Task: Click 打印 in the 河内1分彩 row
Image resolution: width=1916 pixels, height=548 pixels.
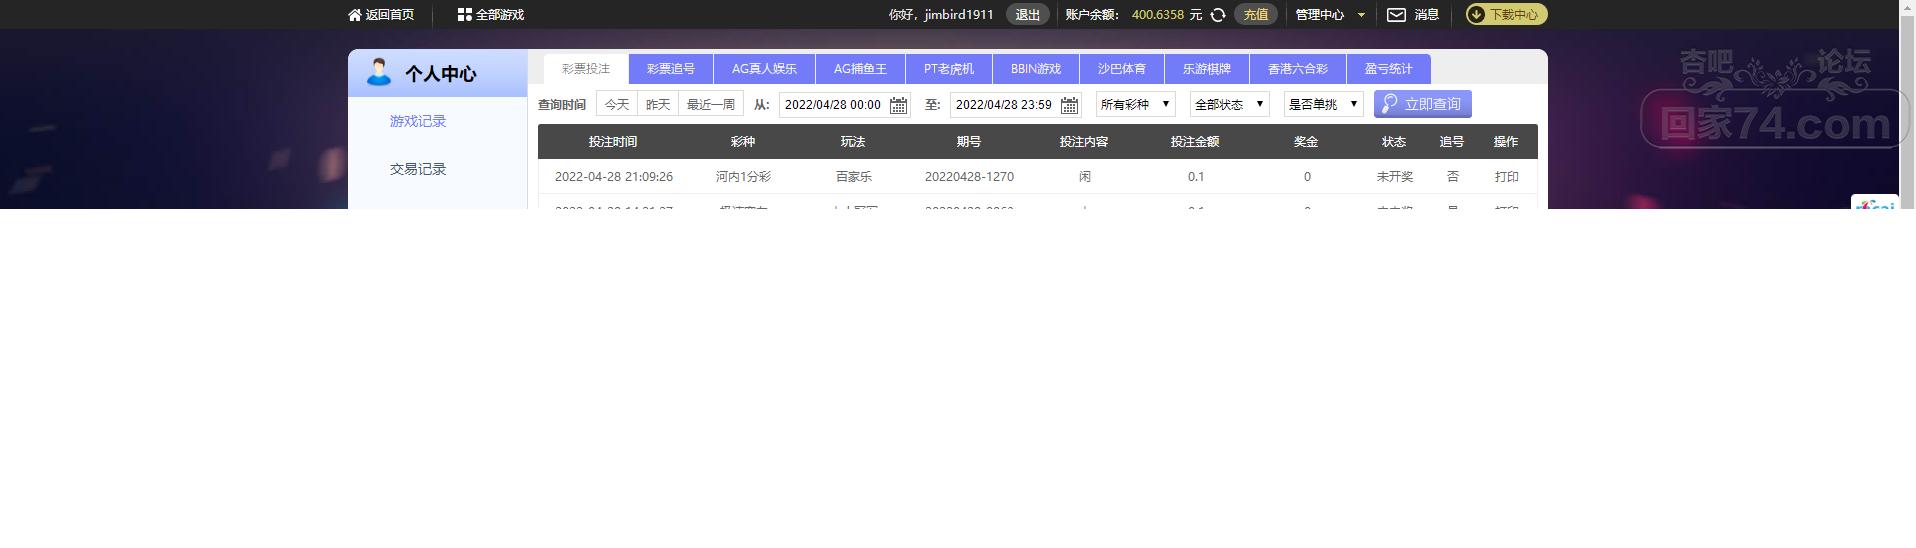Action: click(1507, 177)
